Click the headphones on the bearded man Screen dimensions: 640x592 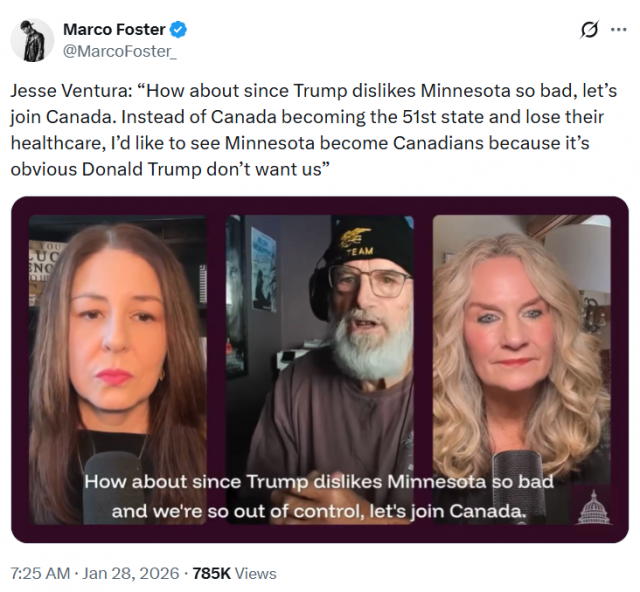tap(319, 283)
